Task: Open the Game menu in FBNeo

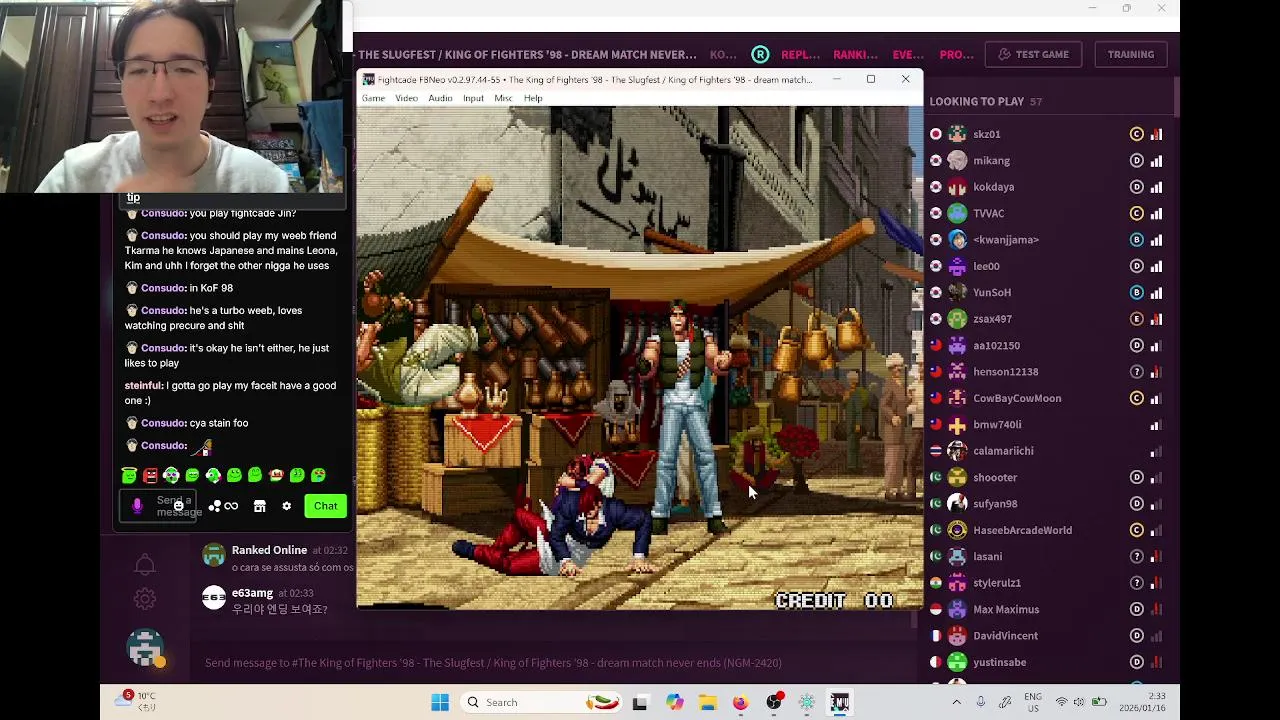Action: 373,98
